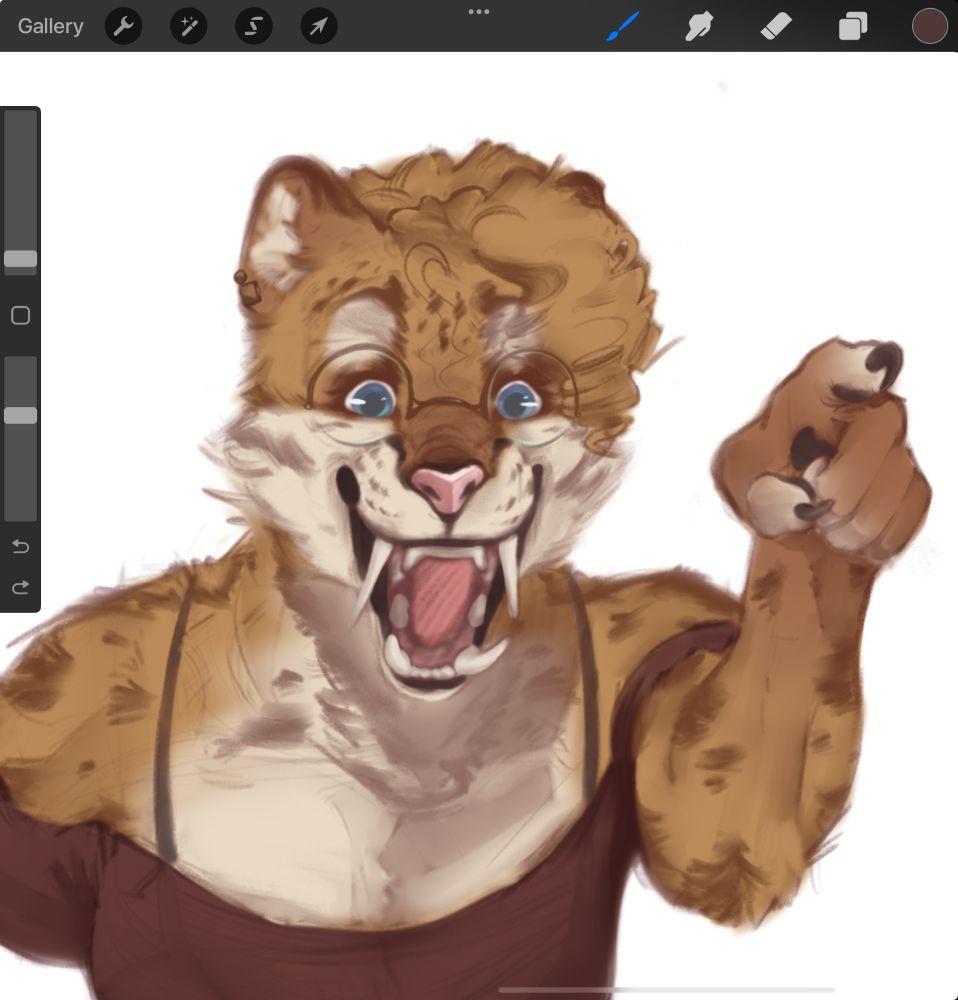Image resolution: width=958 pixels, height=1000 pixels.
Task: Tap the square modify button in sidebar
Action: coord(20,315)
